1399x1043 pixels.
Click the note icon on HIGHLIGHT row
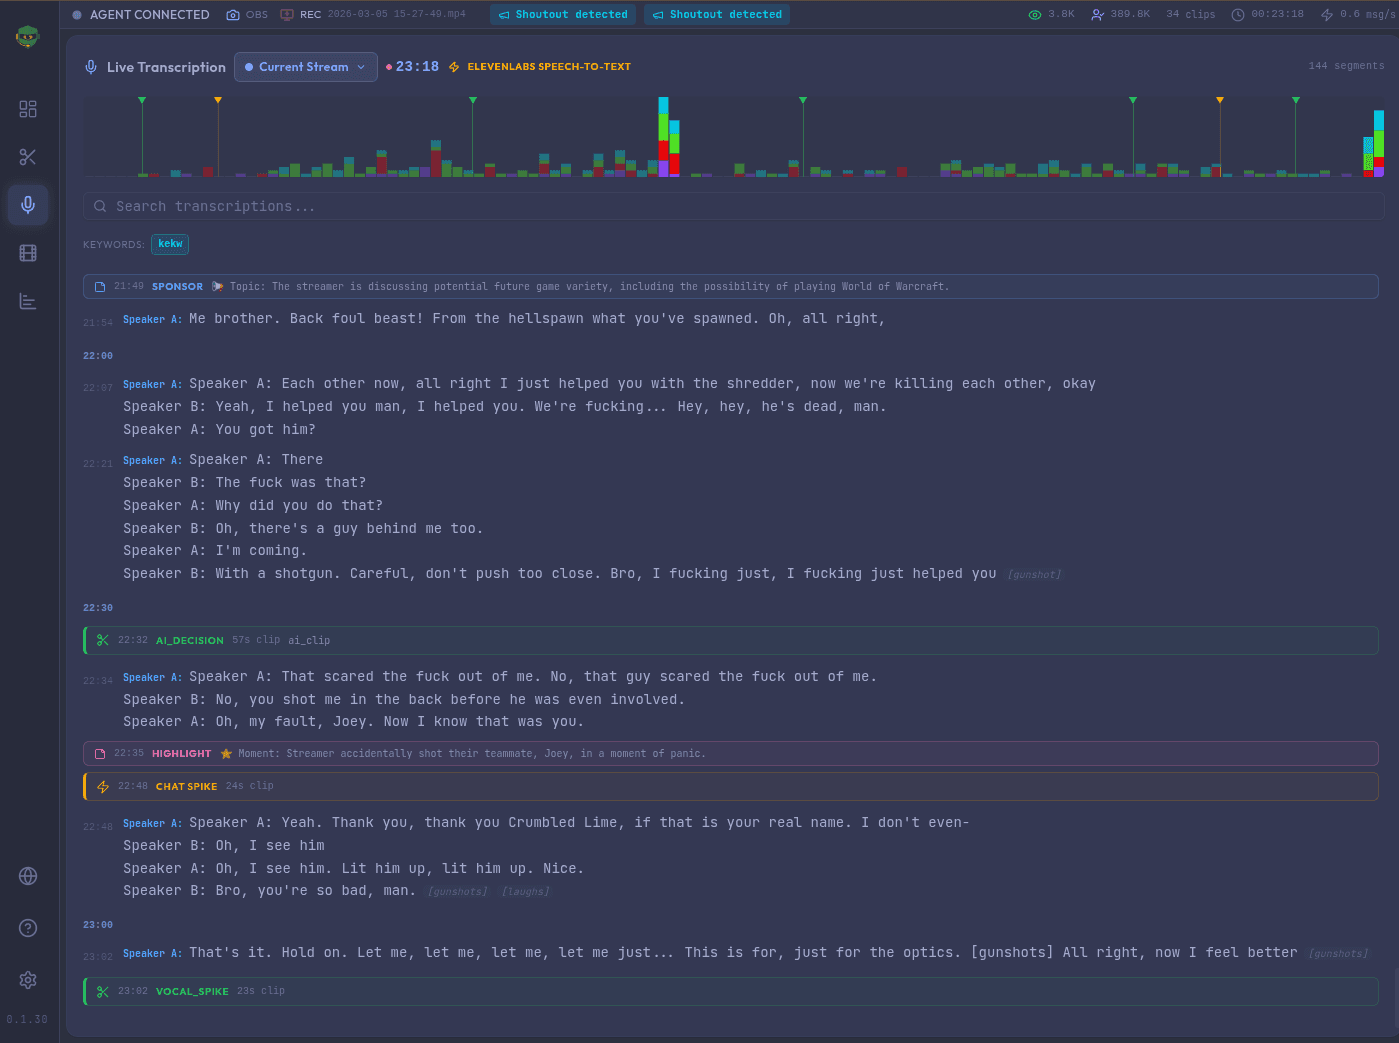(x=100, y=754)
